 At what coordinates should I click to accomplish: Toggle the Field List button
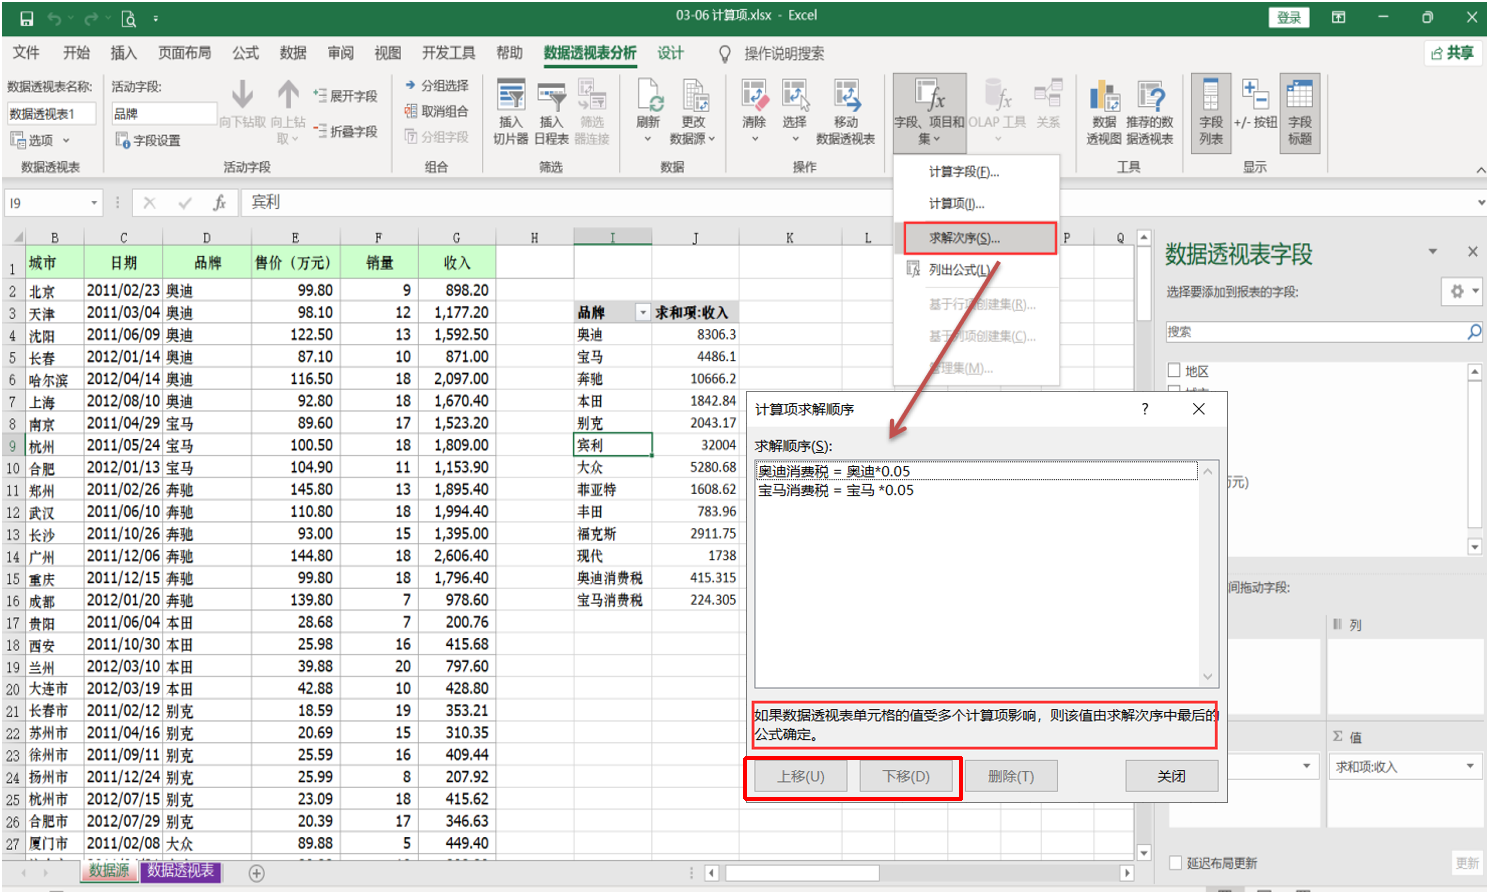[x=1210, y=112]
